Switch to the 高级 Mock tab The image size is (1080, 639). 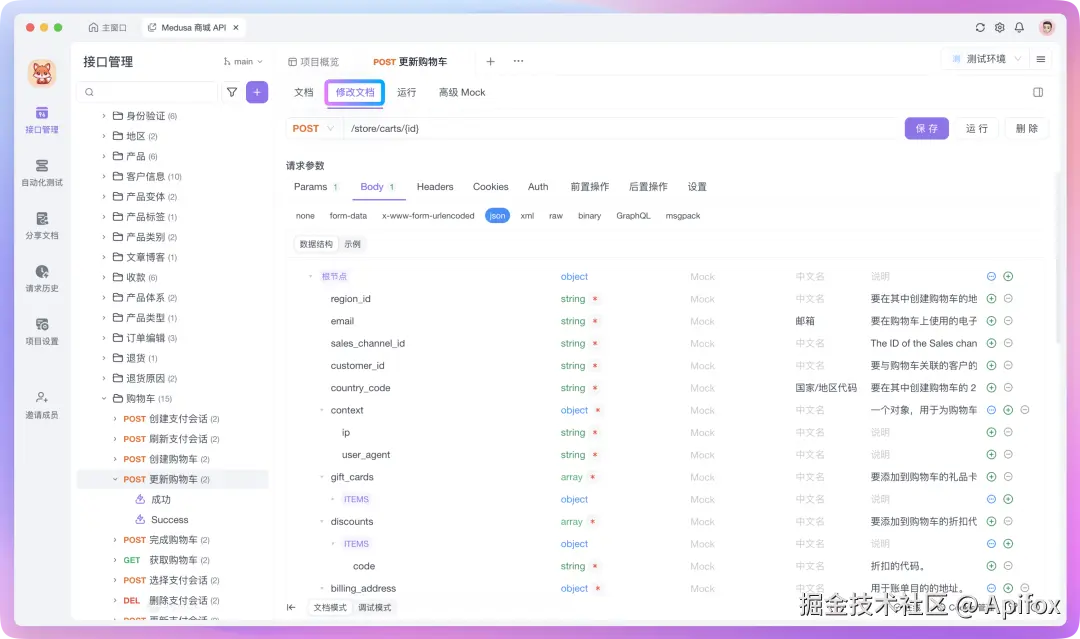[x=460, y=92]
